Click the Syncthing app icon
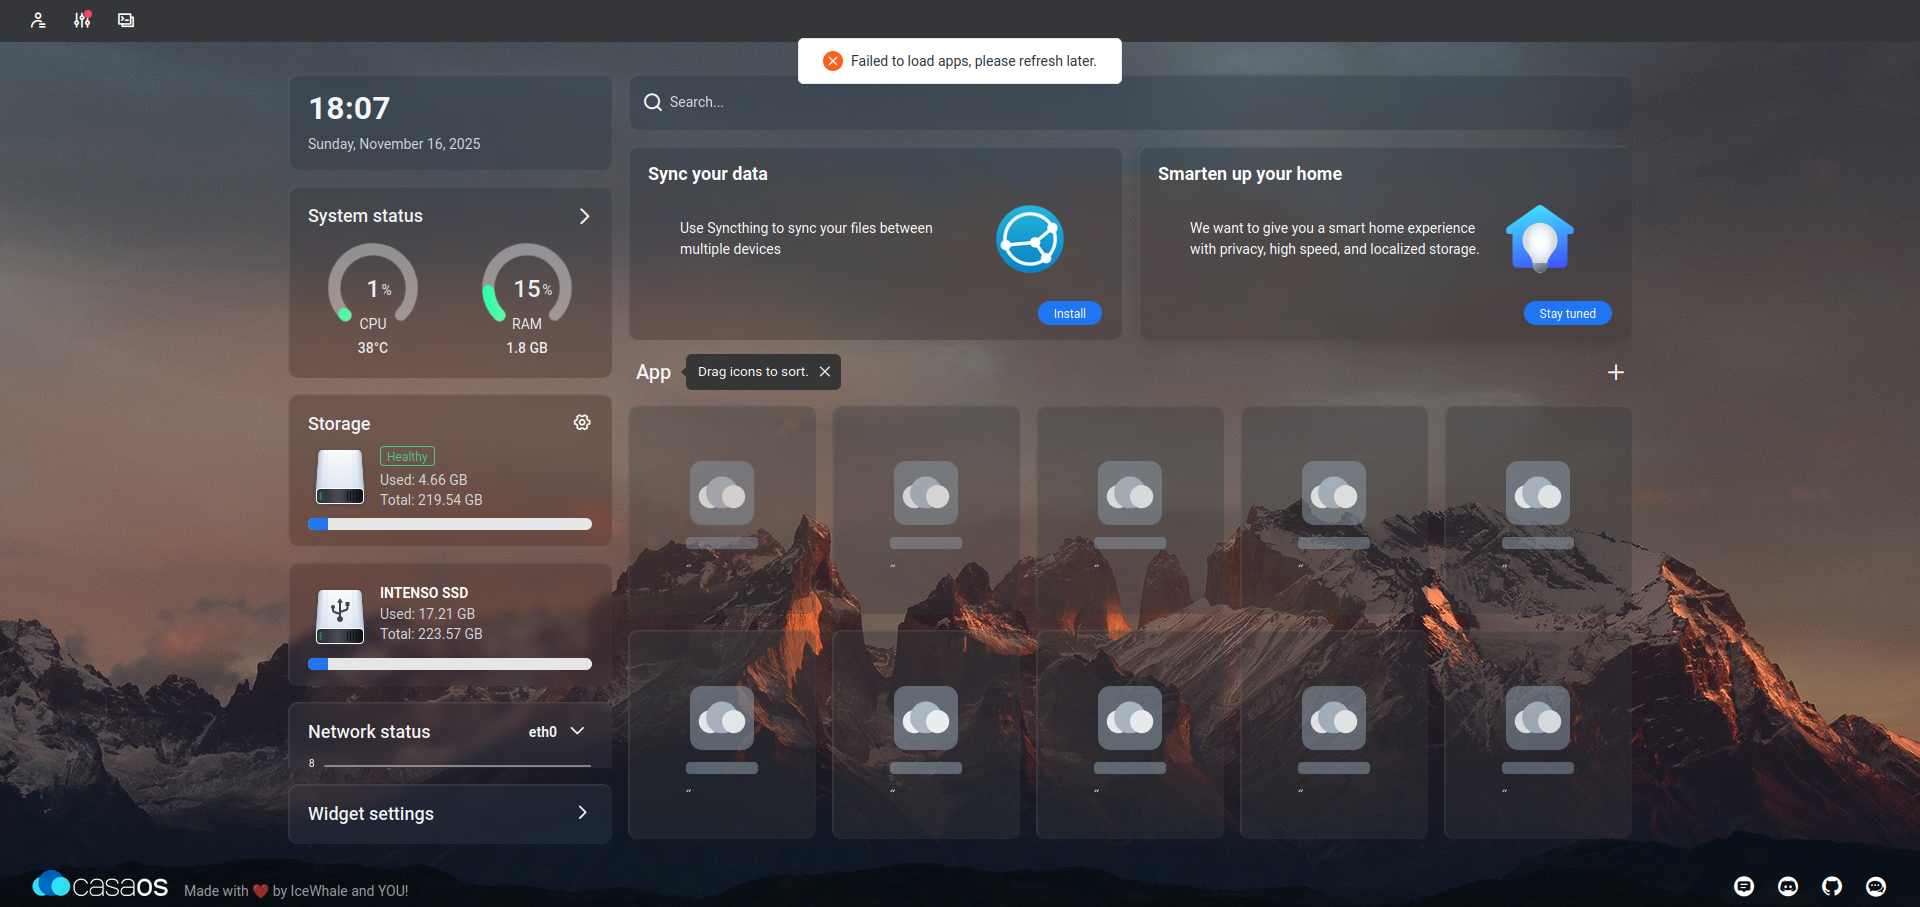This screenshot has width=1920, height=907. pyautogui.click(x=1029, y=239)
